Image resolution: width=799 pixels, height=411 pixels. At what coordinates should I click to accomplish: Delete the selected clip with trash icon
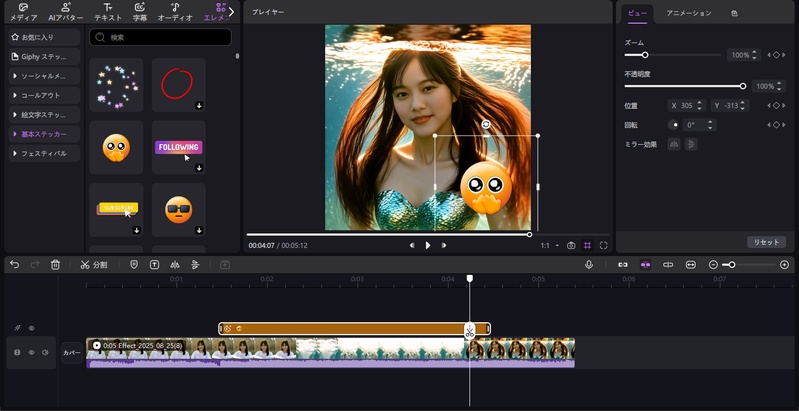click(56, 265)
